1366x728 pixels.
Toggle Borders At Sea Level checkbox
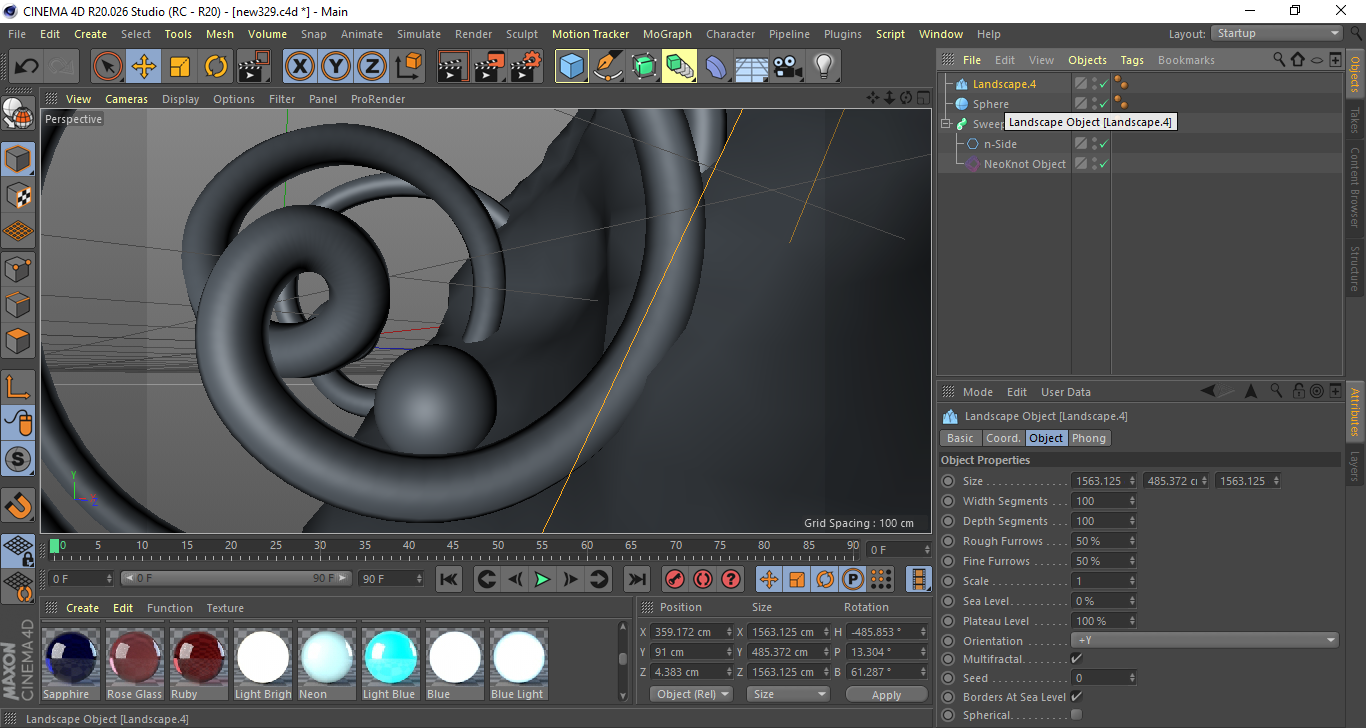(x=1076, y=696)
